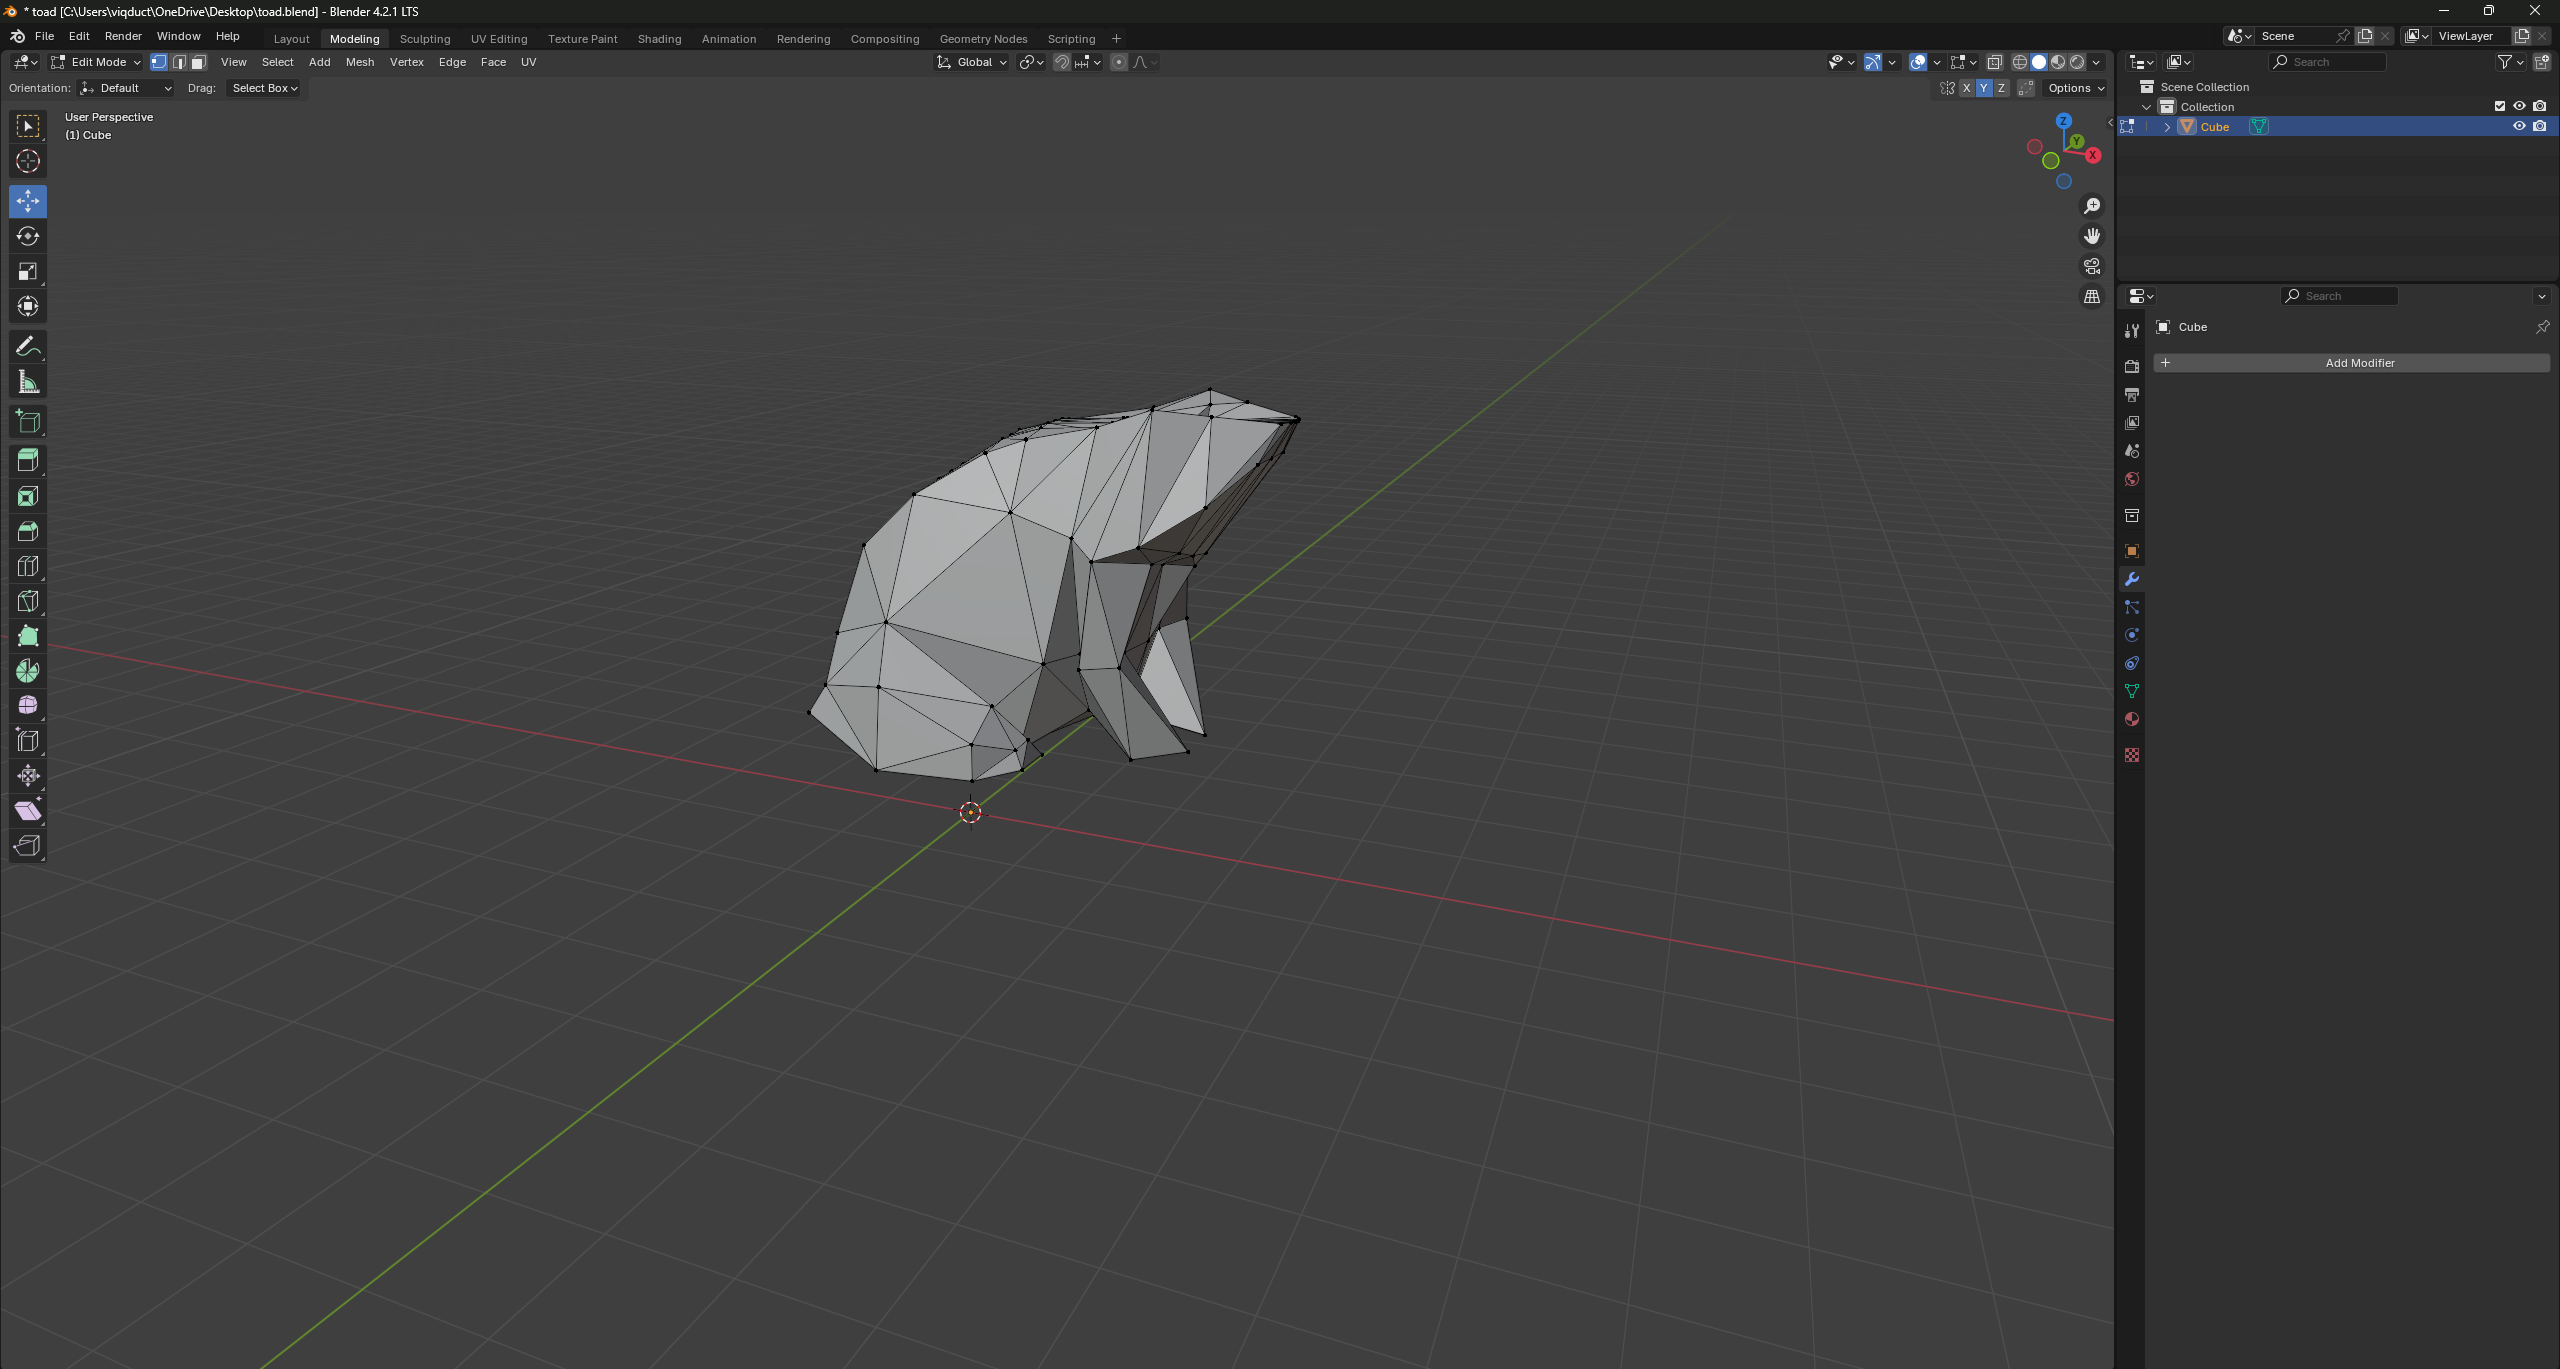
Task: Open the Mesh menu
Action: click(x=360, y=62)
